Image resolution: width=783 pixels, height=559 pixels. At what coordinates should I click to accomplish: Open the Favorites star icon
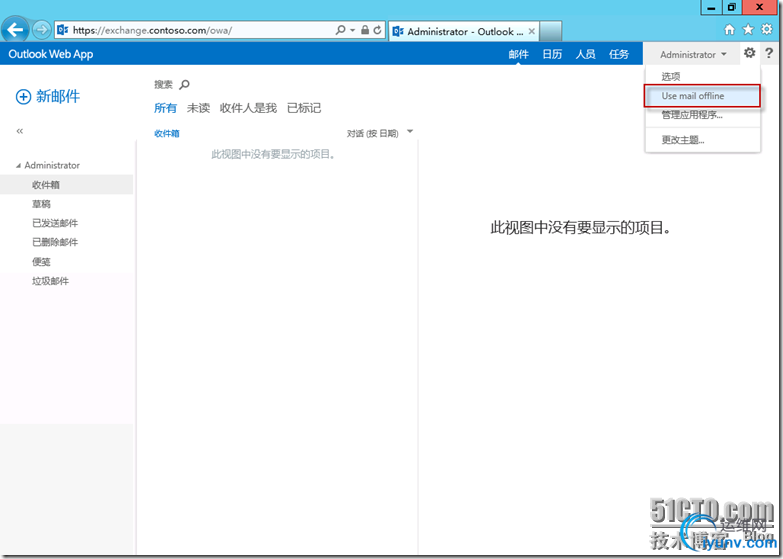tap(748, 29)
